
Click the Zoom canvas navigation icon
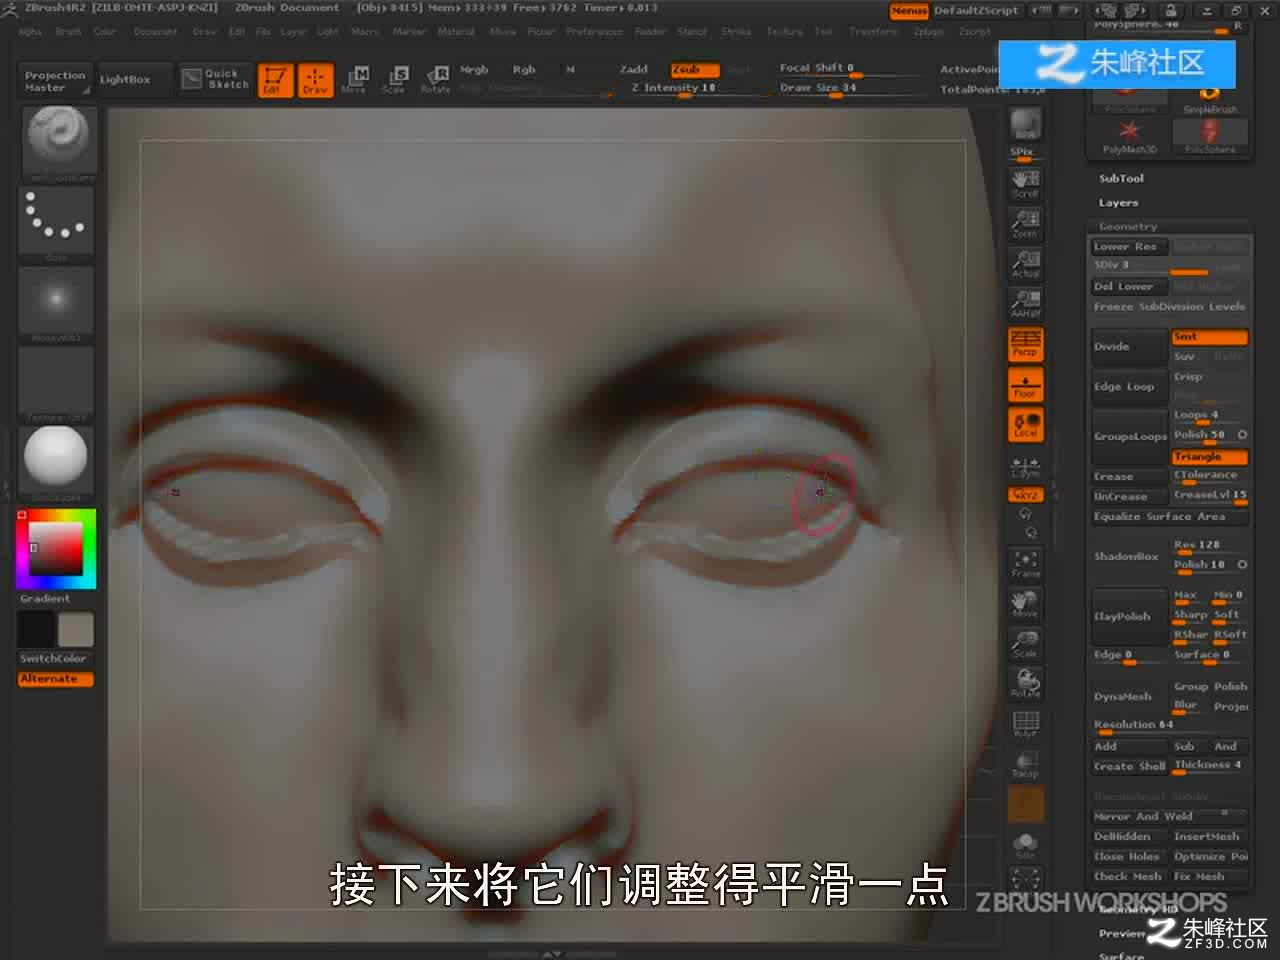1026,222
